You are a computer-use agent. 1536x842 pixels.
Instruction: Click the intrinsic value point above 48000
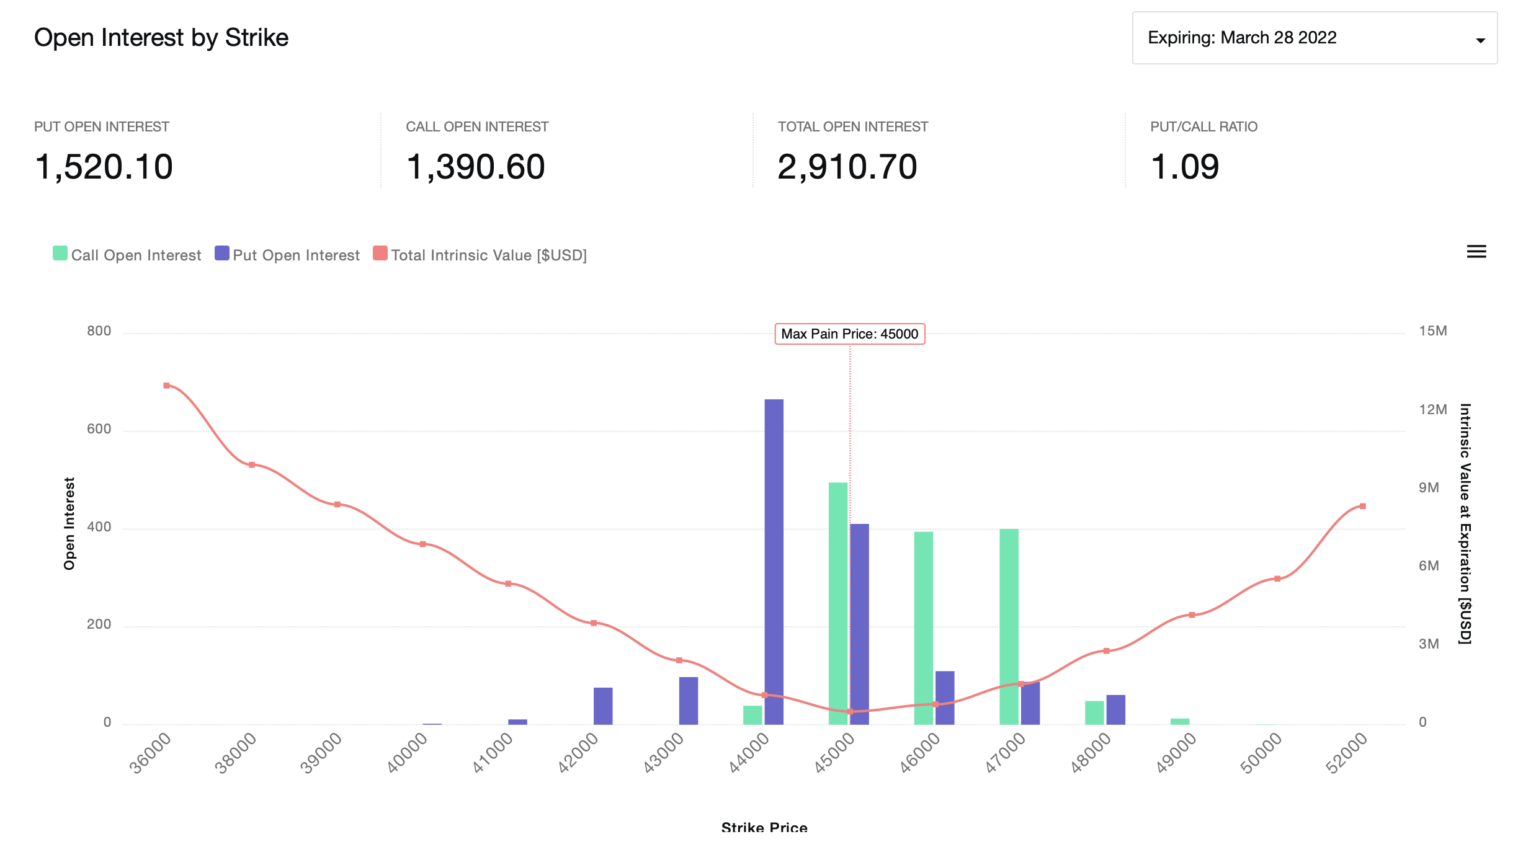click(x=1106, y=651)
